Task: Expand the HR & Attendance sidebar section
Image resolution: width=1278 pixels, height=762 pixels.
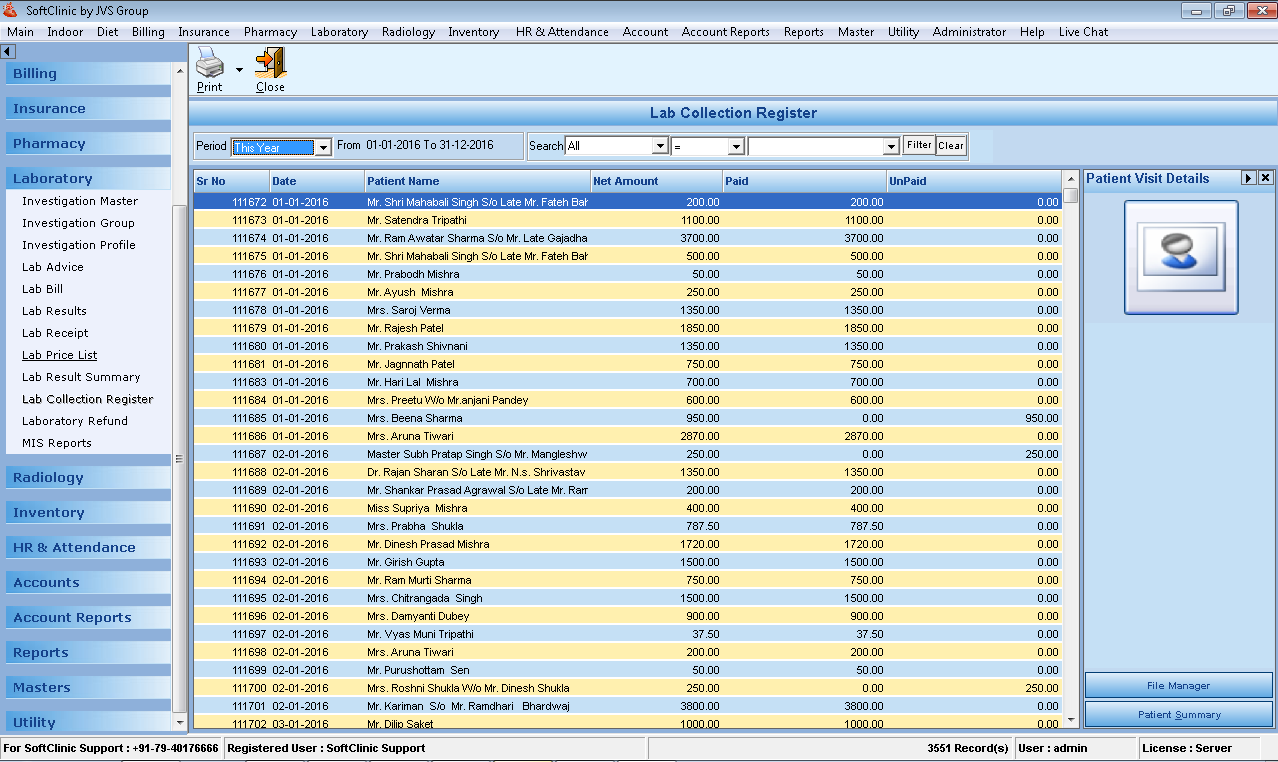Action: point(88,548)
